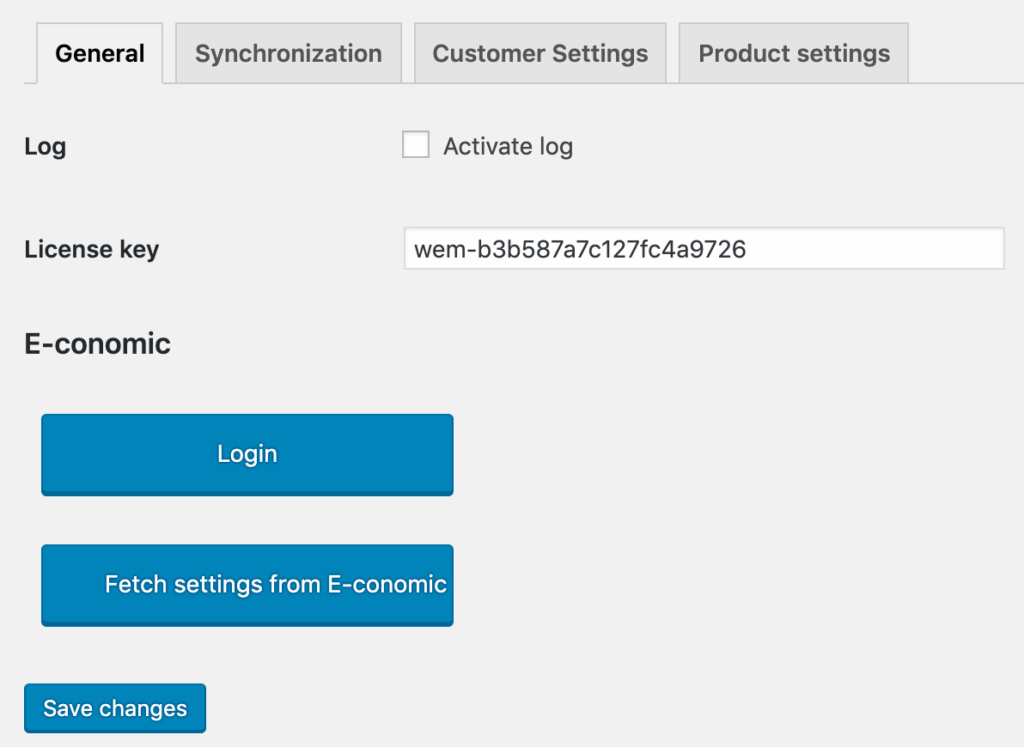Select the Customer Settings tab

tap(540, 54)
